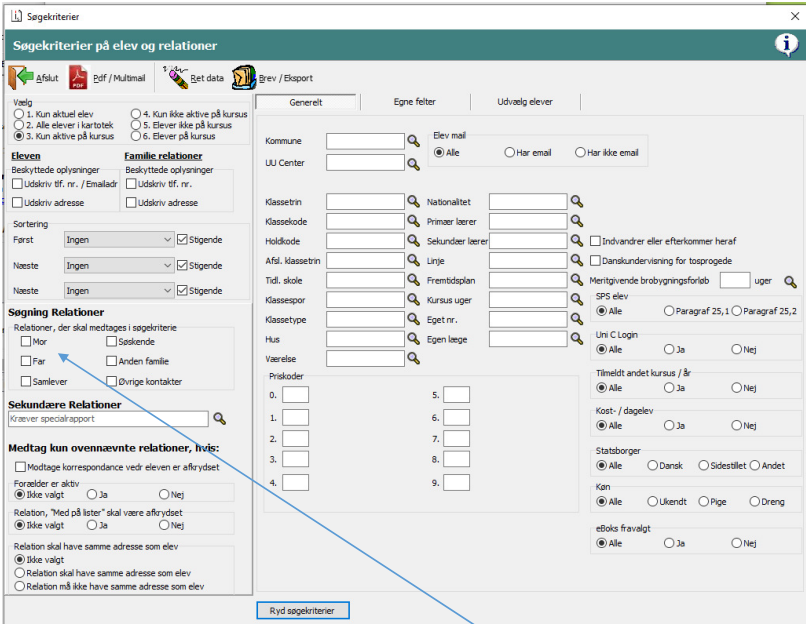Choose Dansk under Statsborger
806x624 pixels.
pyautogui.click(x=653, y=466)
